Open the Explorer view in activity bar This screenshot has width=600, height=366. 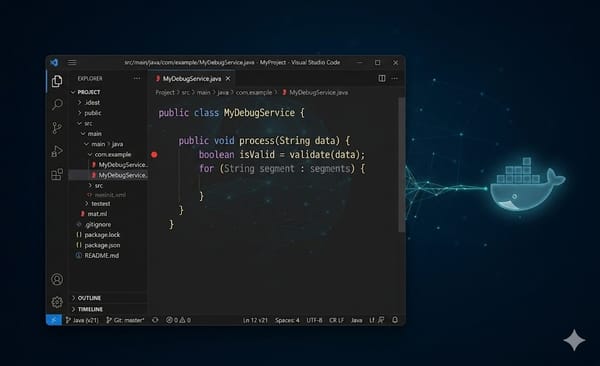[x=57, y=81]
